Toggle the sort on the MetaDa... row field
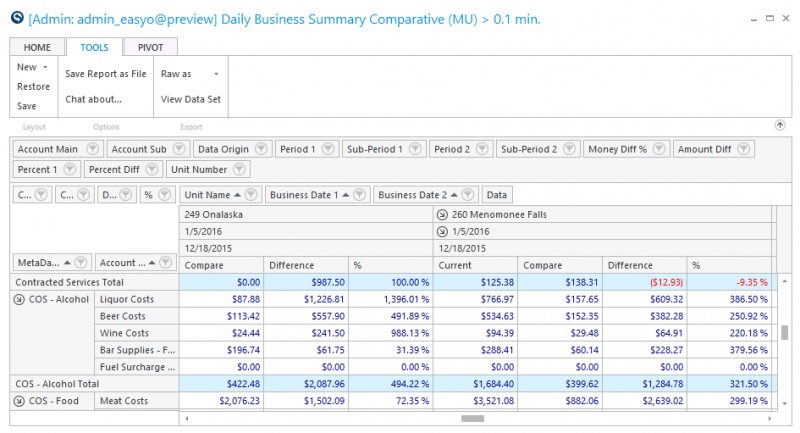This screenshot has width=800, height=433. [x=67, y=263]
